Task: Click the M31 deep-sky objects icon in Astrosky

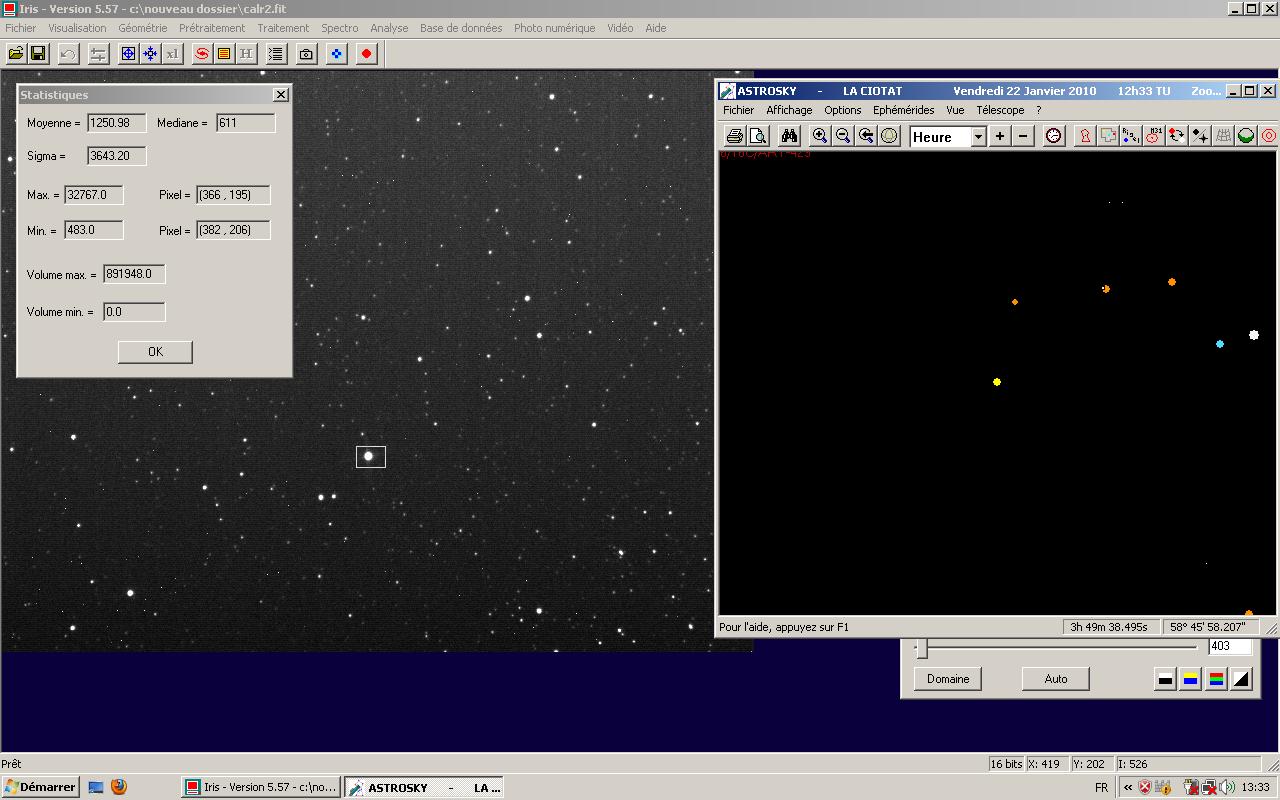Action: tap(1154, 136)
